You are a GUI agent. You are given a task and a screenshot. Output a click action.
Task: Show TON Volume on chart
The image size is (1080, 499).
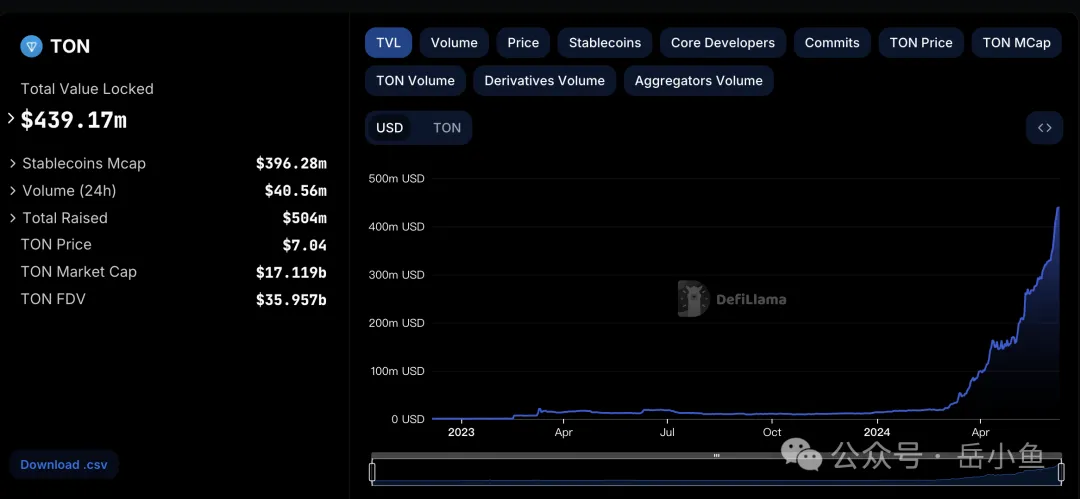[415, 81]
